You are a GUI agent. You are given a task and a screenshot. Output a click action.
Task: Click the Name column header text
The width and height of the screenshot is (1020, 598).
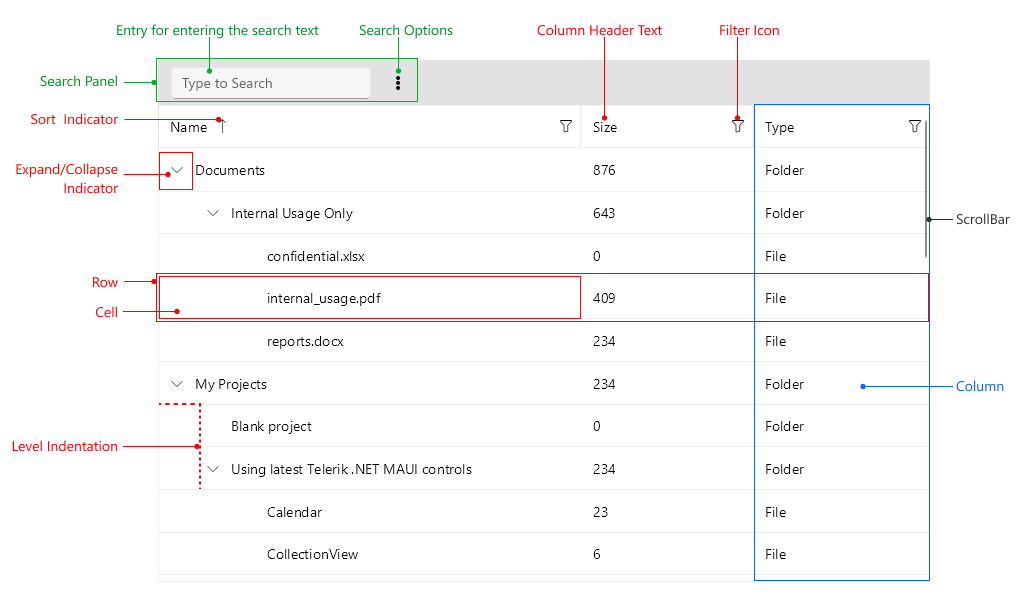[x=188, y=127]
